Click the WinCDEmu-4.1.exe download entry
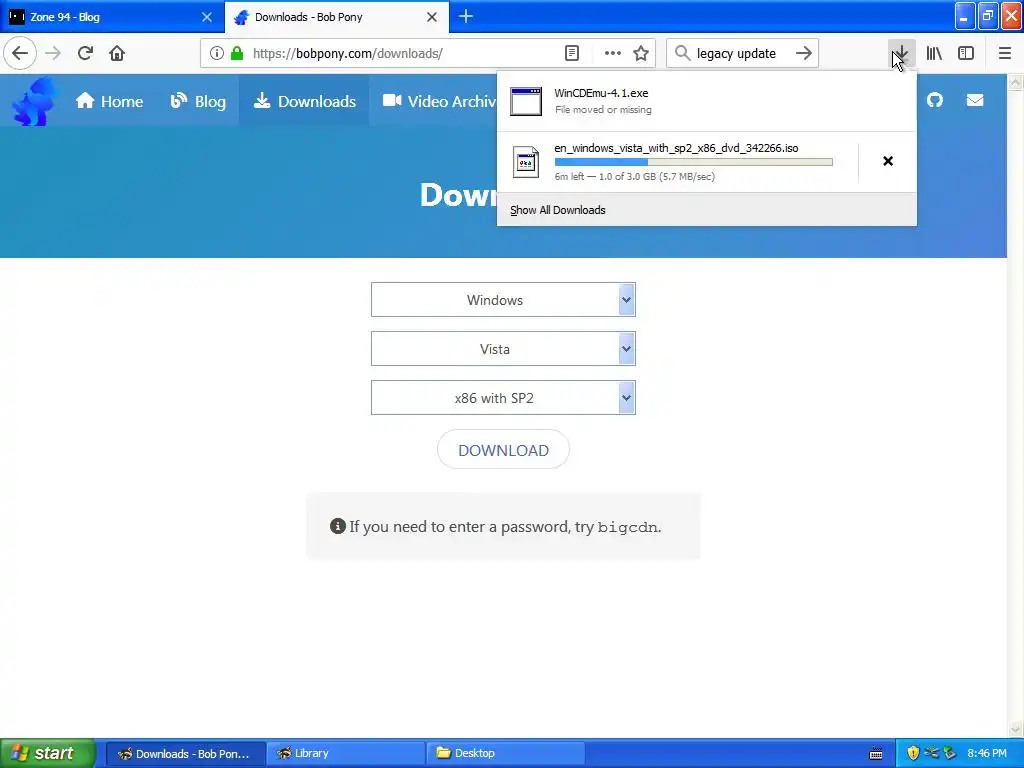 (x=707, y=101)
